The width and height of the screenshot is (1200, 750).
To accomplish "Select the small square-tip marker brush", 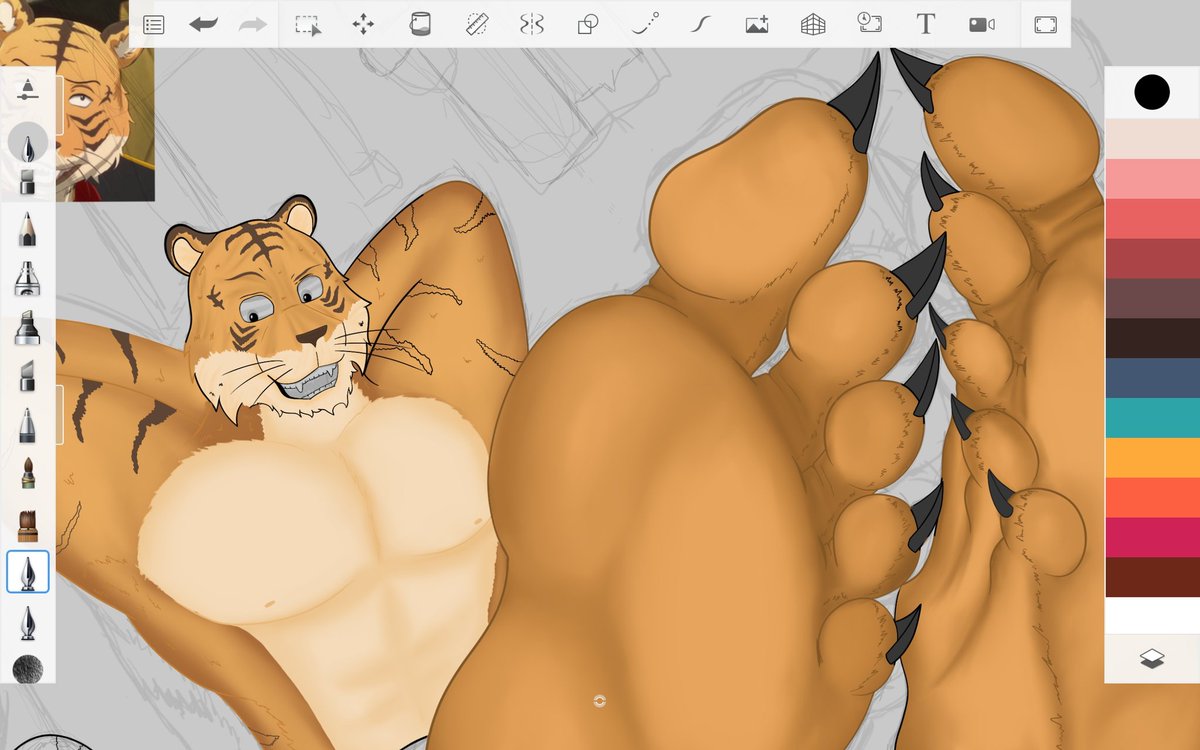I will pos(28,183).
